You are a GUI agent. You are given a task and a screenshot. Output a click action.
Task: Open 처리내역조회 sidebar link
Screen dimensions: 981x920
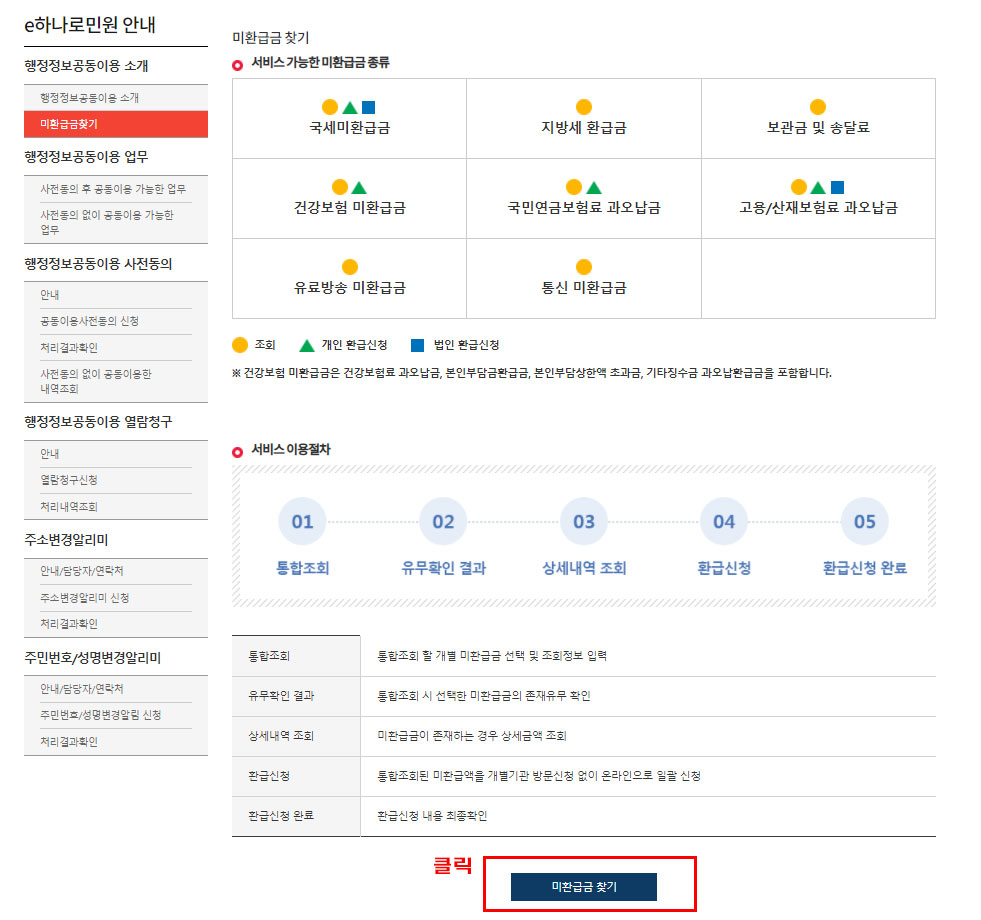69,507
